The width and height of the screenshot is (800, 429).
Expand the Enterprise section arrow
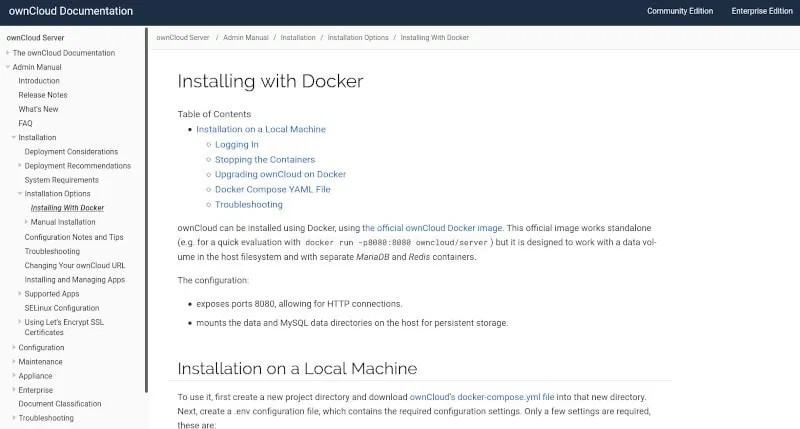(x=14, y=389)
